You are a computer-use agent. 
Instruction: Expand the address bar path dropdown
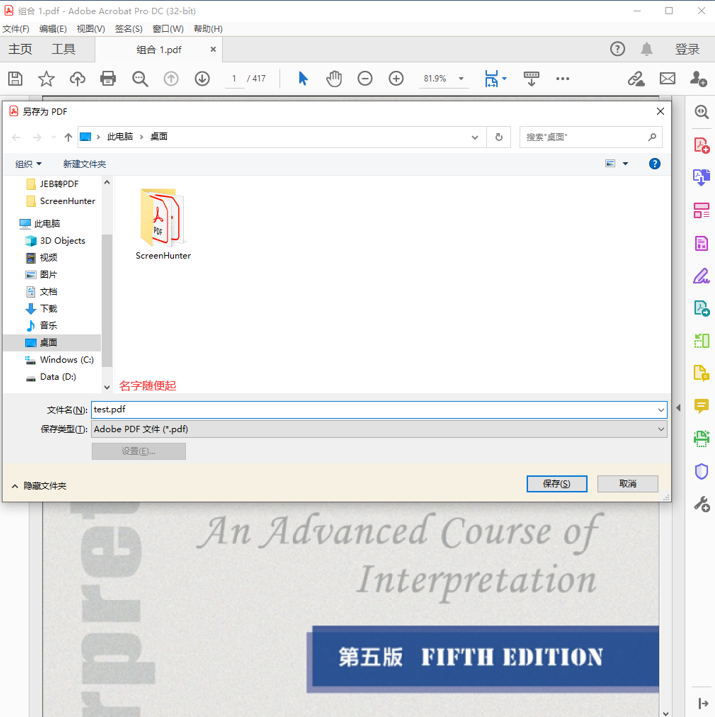tap(475, 137)
